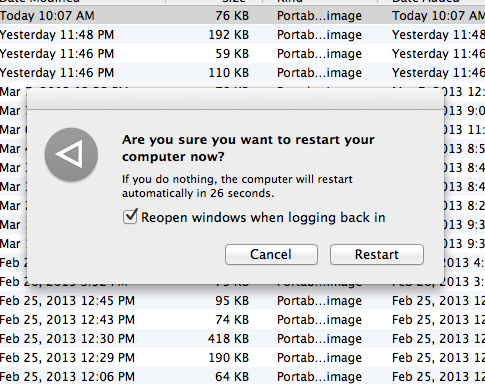Click the modified date 'Yesterday 11:48 PM'
The height and width of the screenshot is (384, 485).
pos(57,35)
